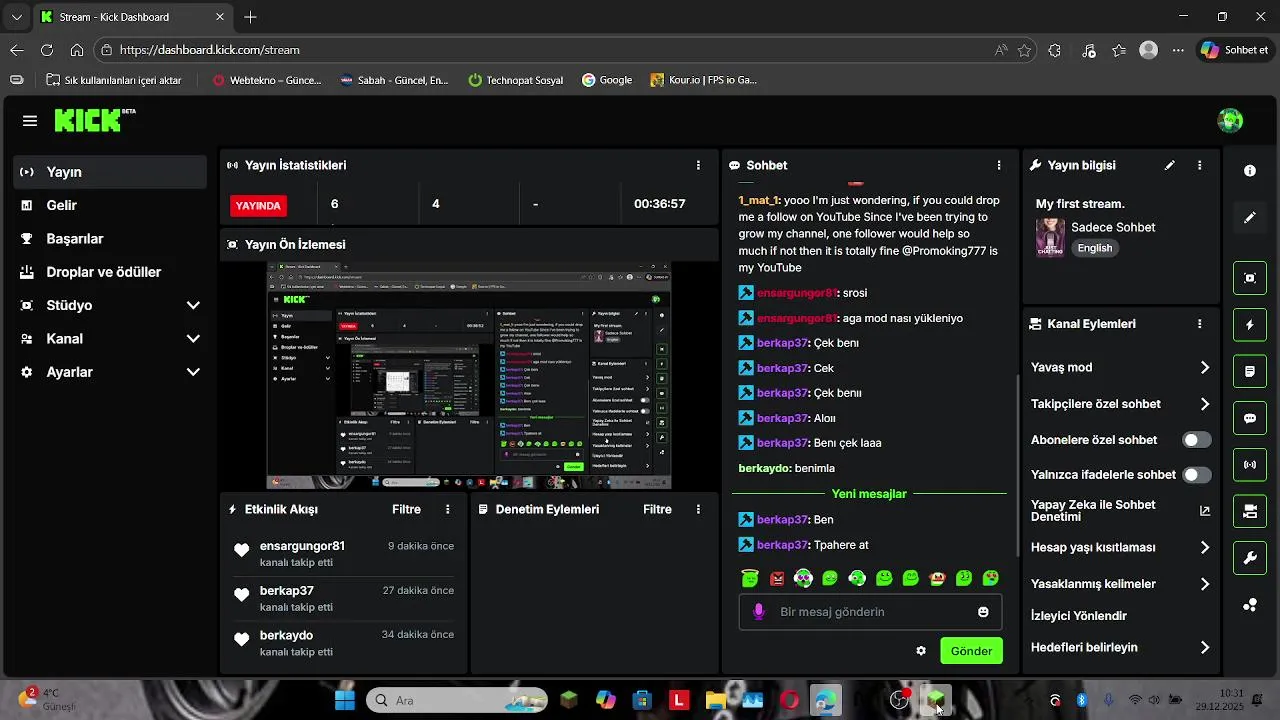
Task: Open the hamburger menu next to Kick logo
Action: pos(30,121)
